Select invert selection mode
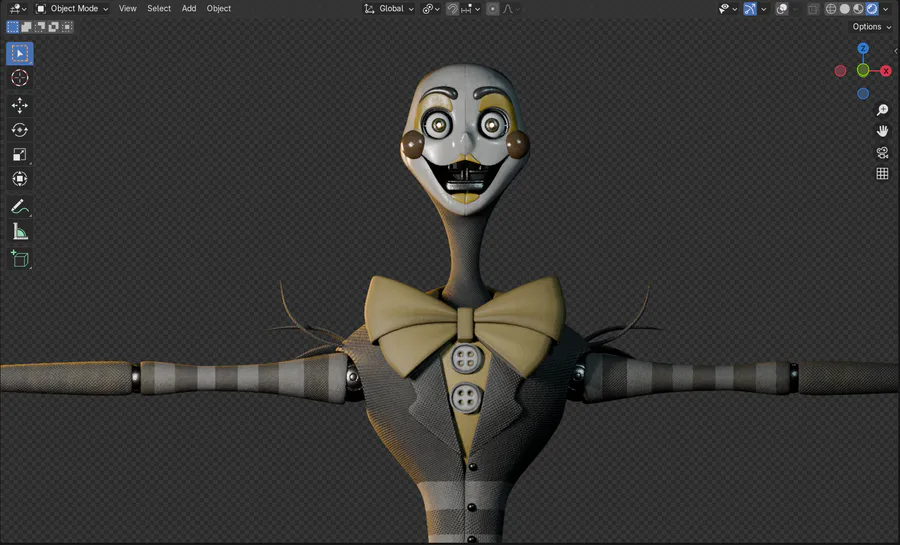The width and height of the screenshot is (900, 545). (54, 27)
